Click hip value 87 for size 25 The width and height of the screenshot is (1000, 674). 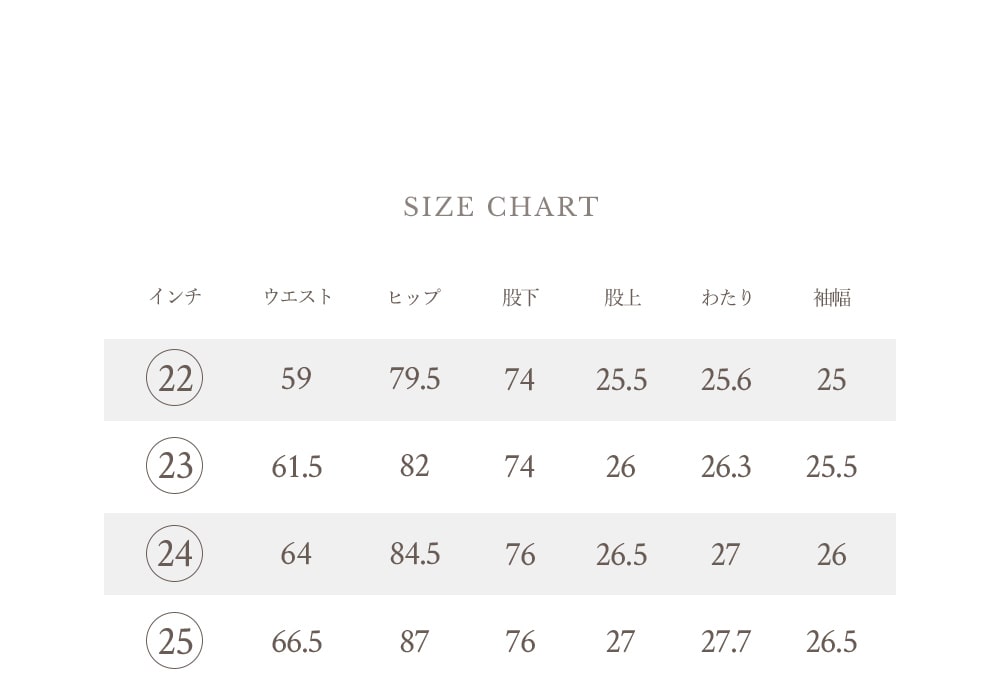tap(415, 642)
